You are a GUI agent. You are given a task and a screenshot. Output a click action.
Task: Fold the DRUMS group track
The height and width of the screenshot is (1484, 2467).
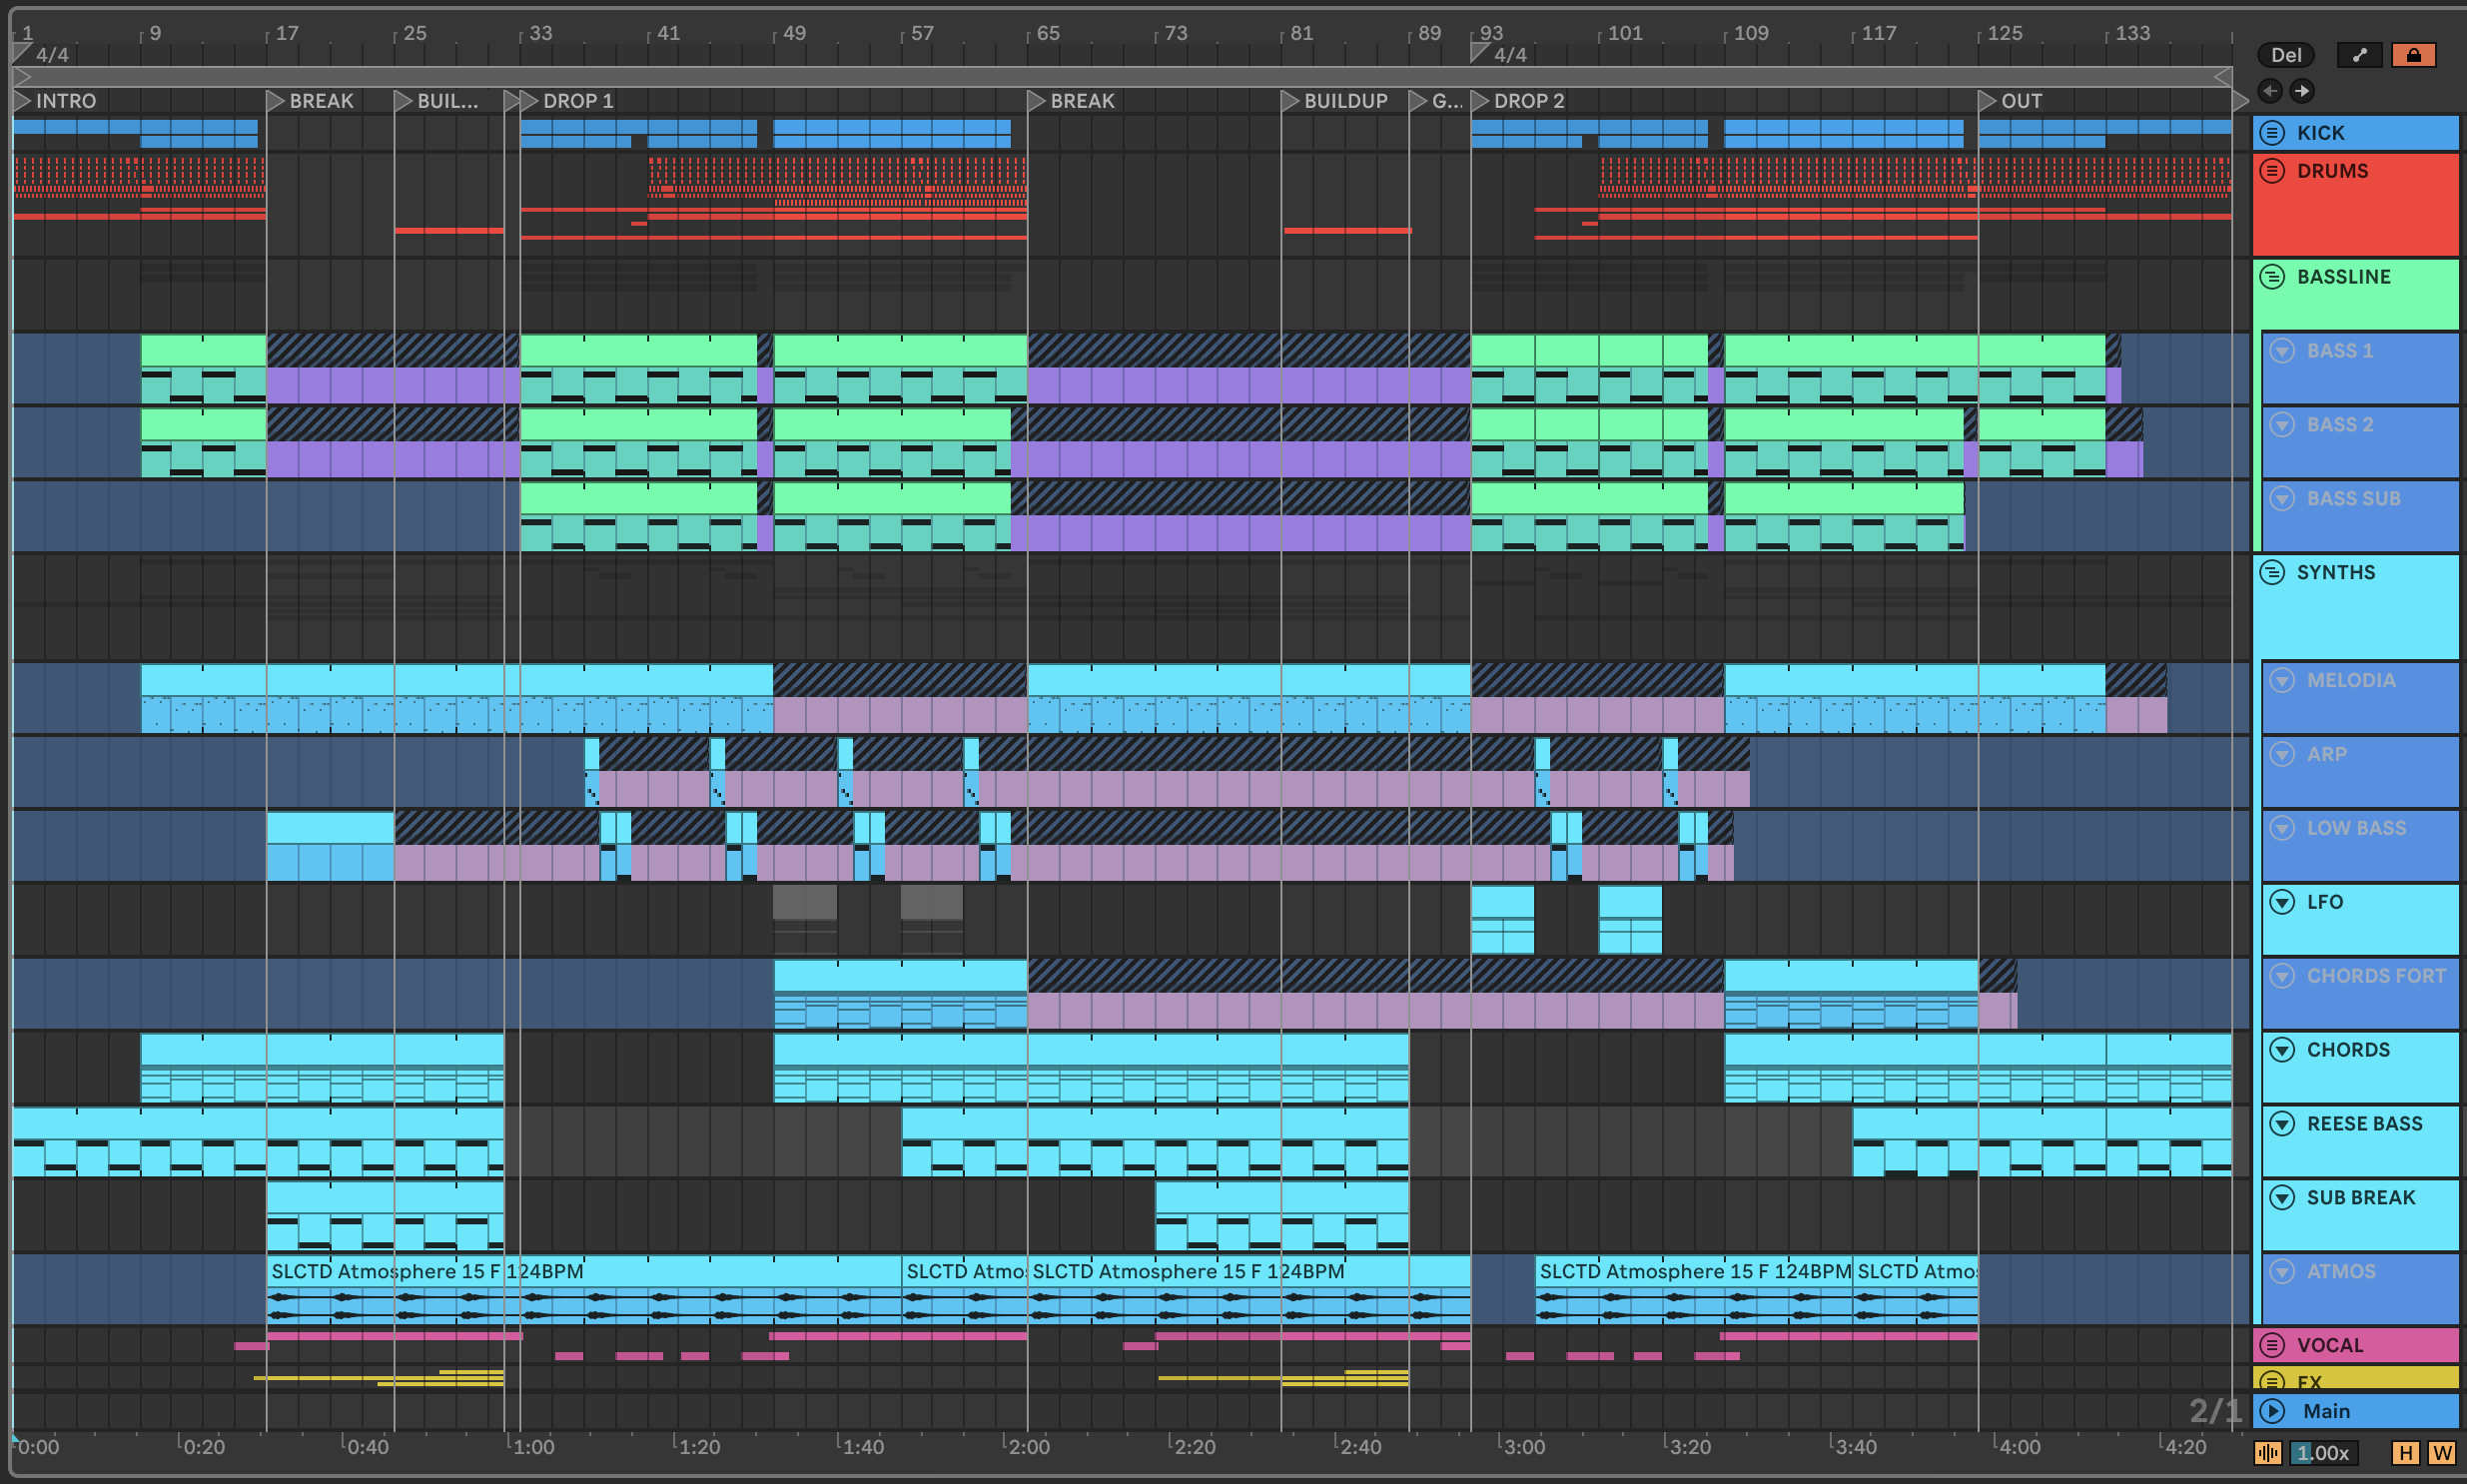click(2272, 171)
